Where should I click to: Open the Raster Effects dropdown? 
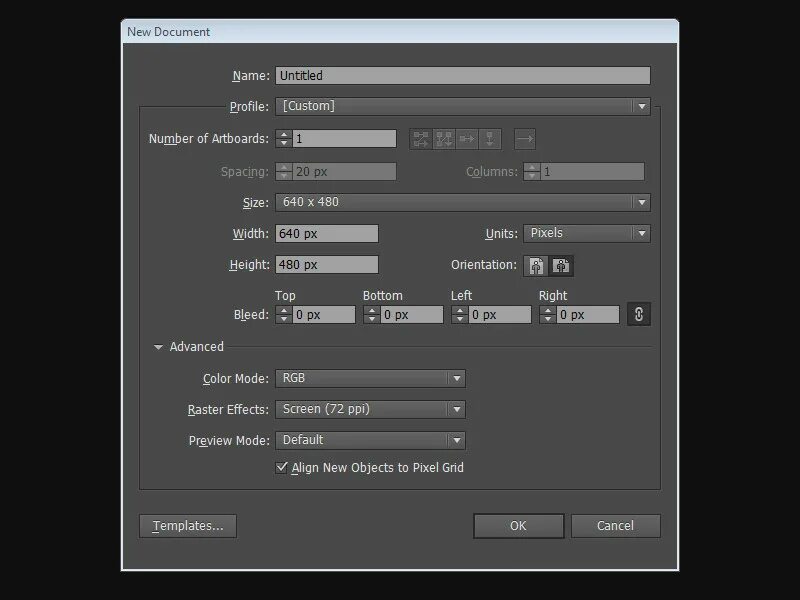pyautogui.click(x=370, y=409)
